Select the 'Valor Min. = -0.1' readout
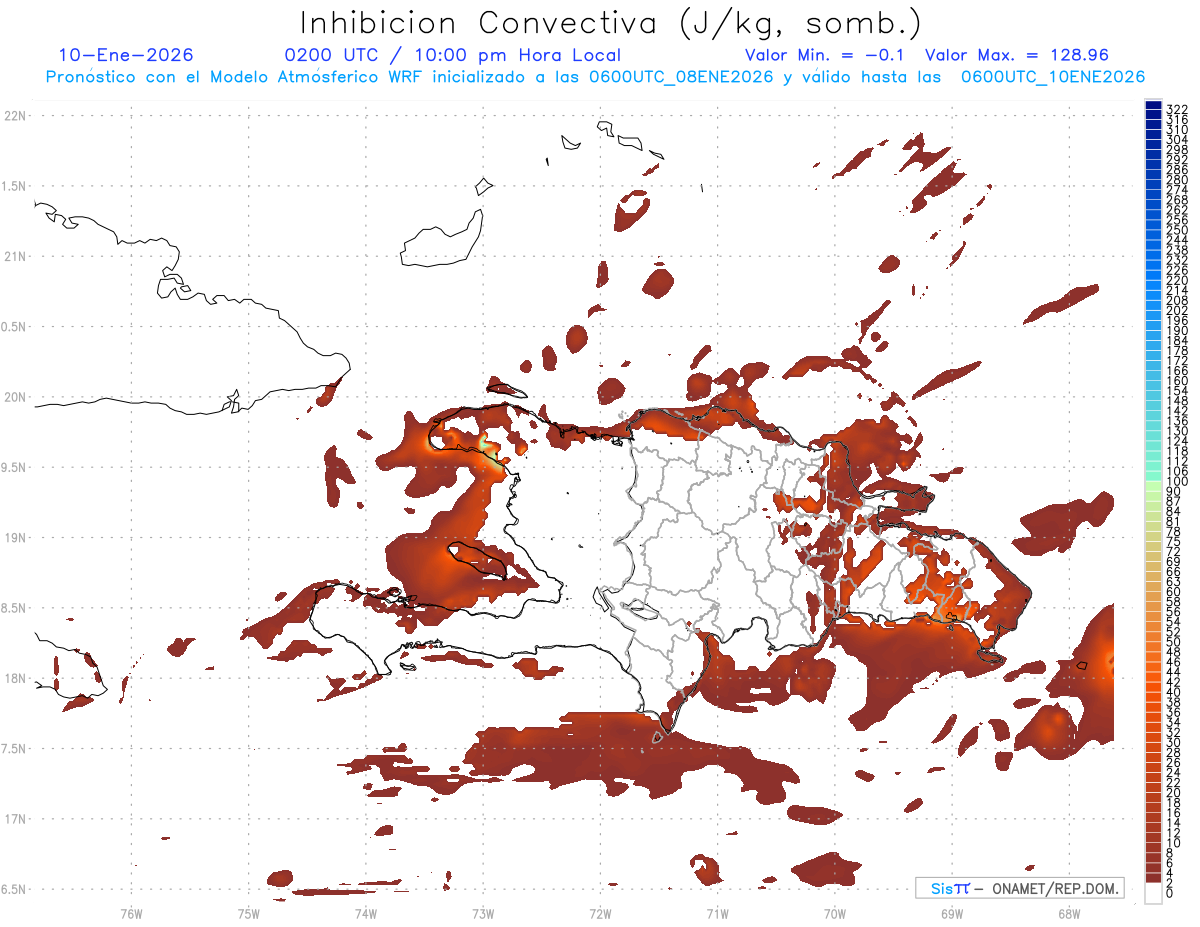Viewport: 1200px width, 927px height. (x=824, y=56)
